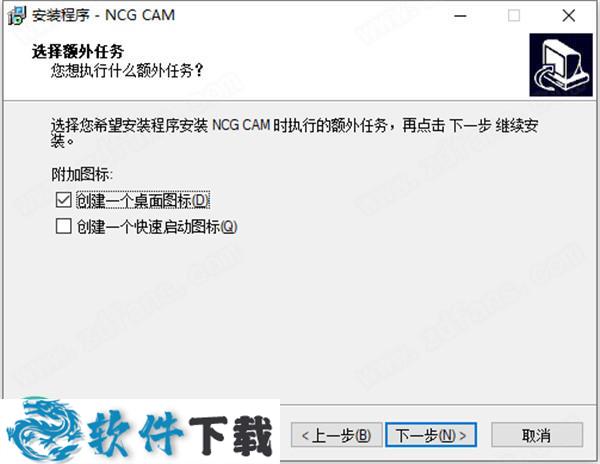
Task: Click the 附加图标 group label
Action: (x=82, y=174)
